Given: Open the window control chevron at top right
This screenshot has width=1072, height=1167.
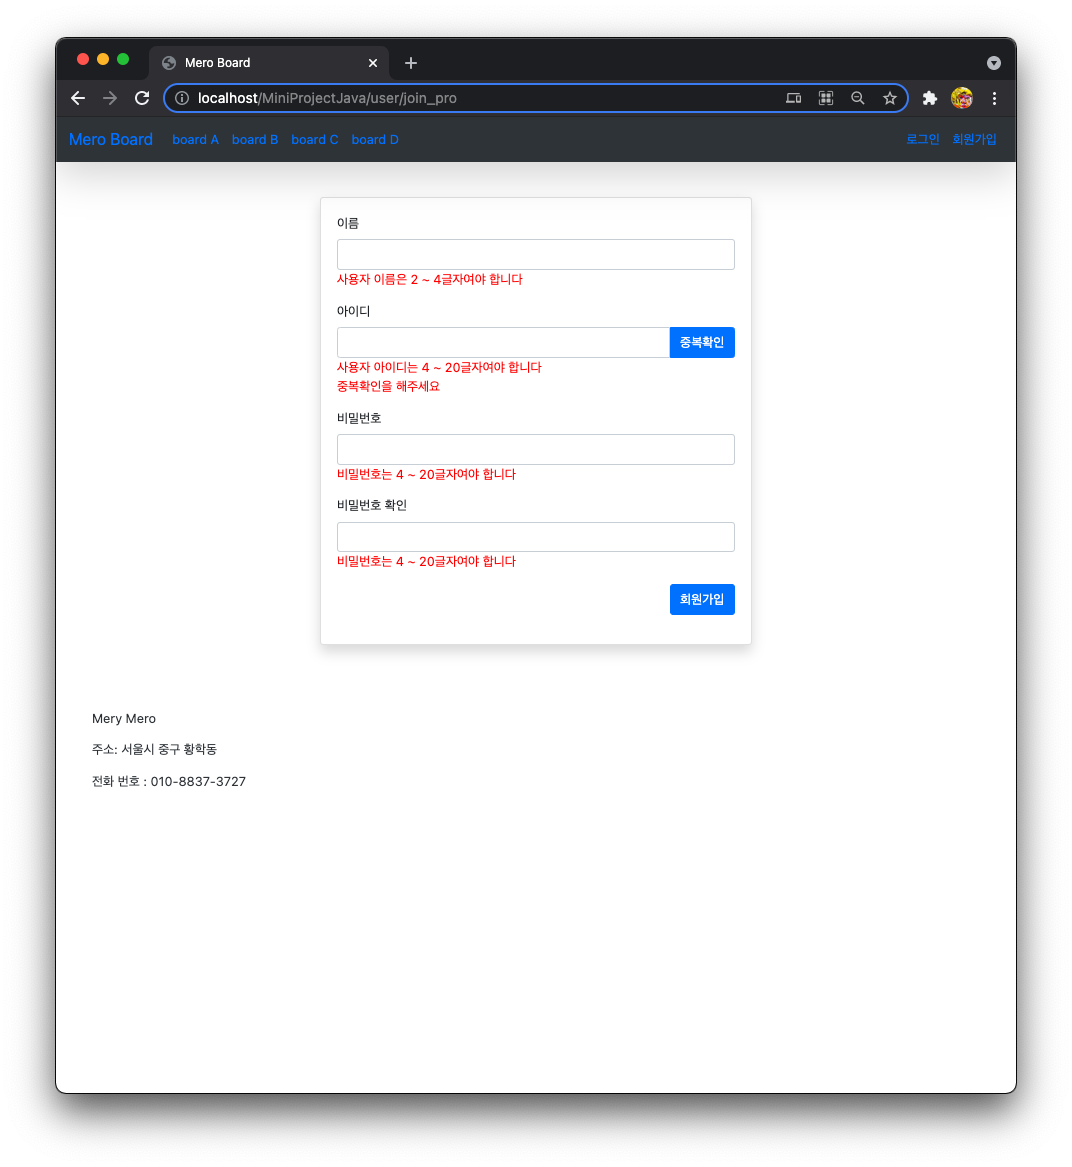Looking at the screenshot, I should [993, 63].
